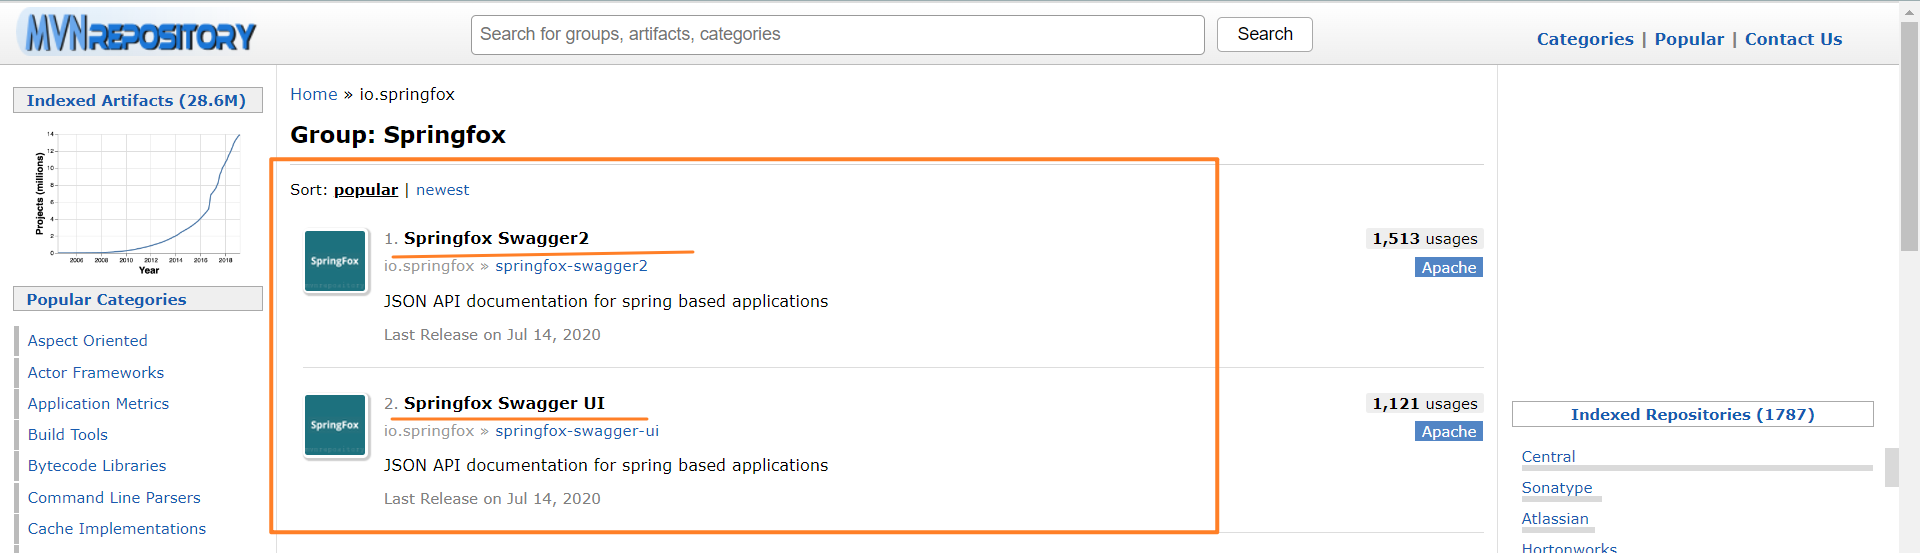This screenshot has height=553, width=1920.
Task: Open the Indexed Repositories (1787) header
Action: [x=1692, y=414]
